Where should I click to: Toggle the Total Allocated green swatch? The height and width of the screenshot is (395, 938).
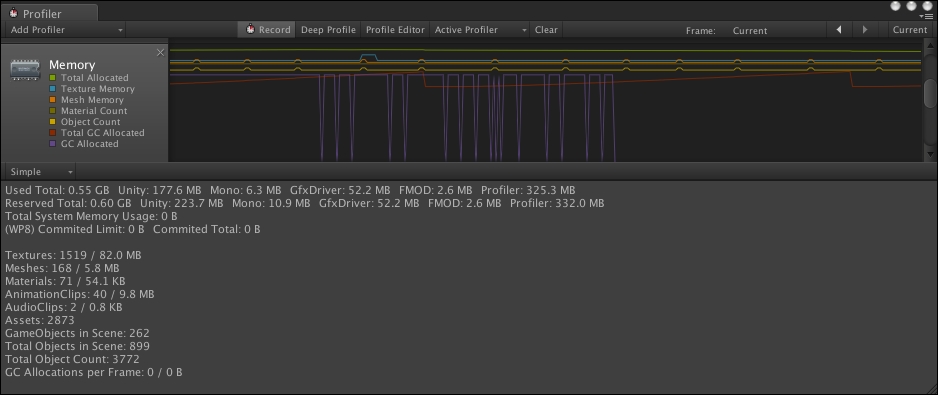coord(53,78)
